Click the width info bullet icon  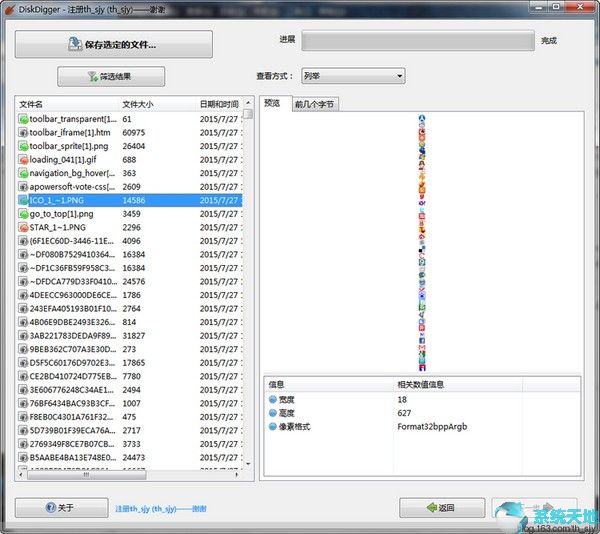coord(273,399)
